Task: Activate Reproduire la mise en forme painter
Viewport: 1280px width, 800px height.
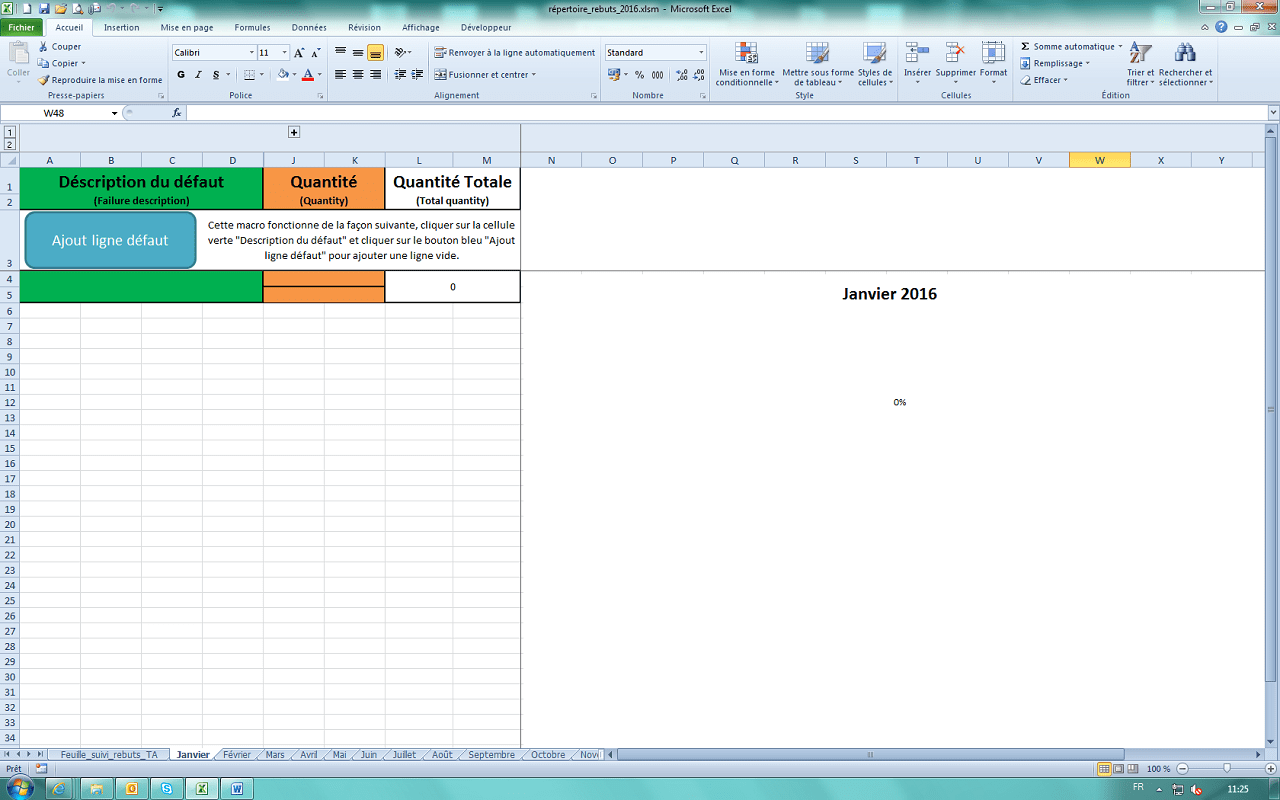Action: (x=100, y=80)
